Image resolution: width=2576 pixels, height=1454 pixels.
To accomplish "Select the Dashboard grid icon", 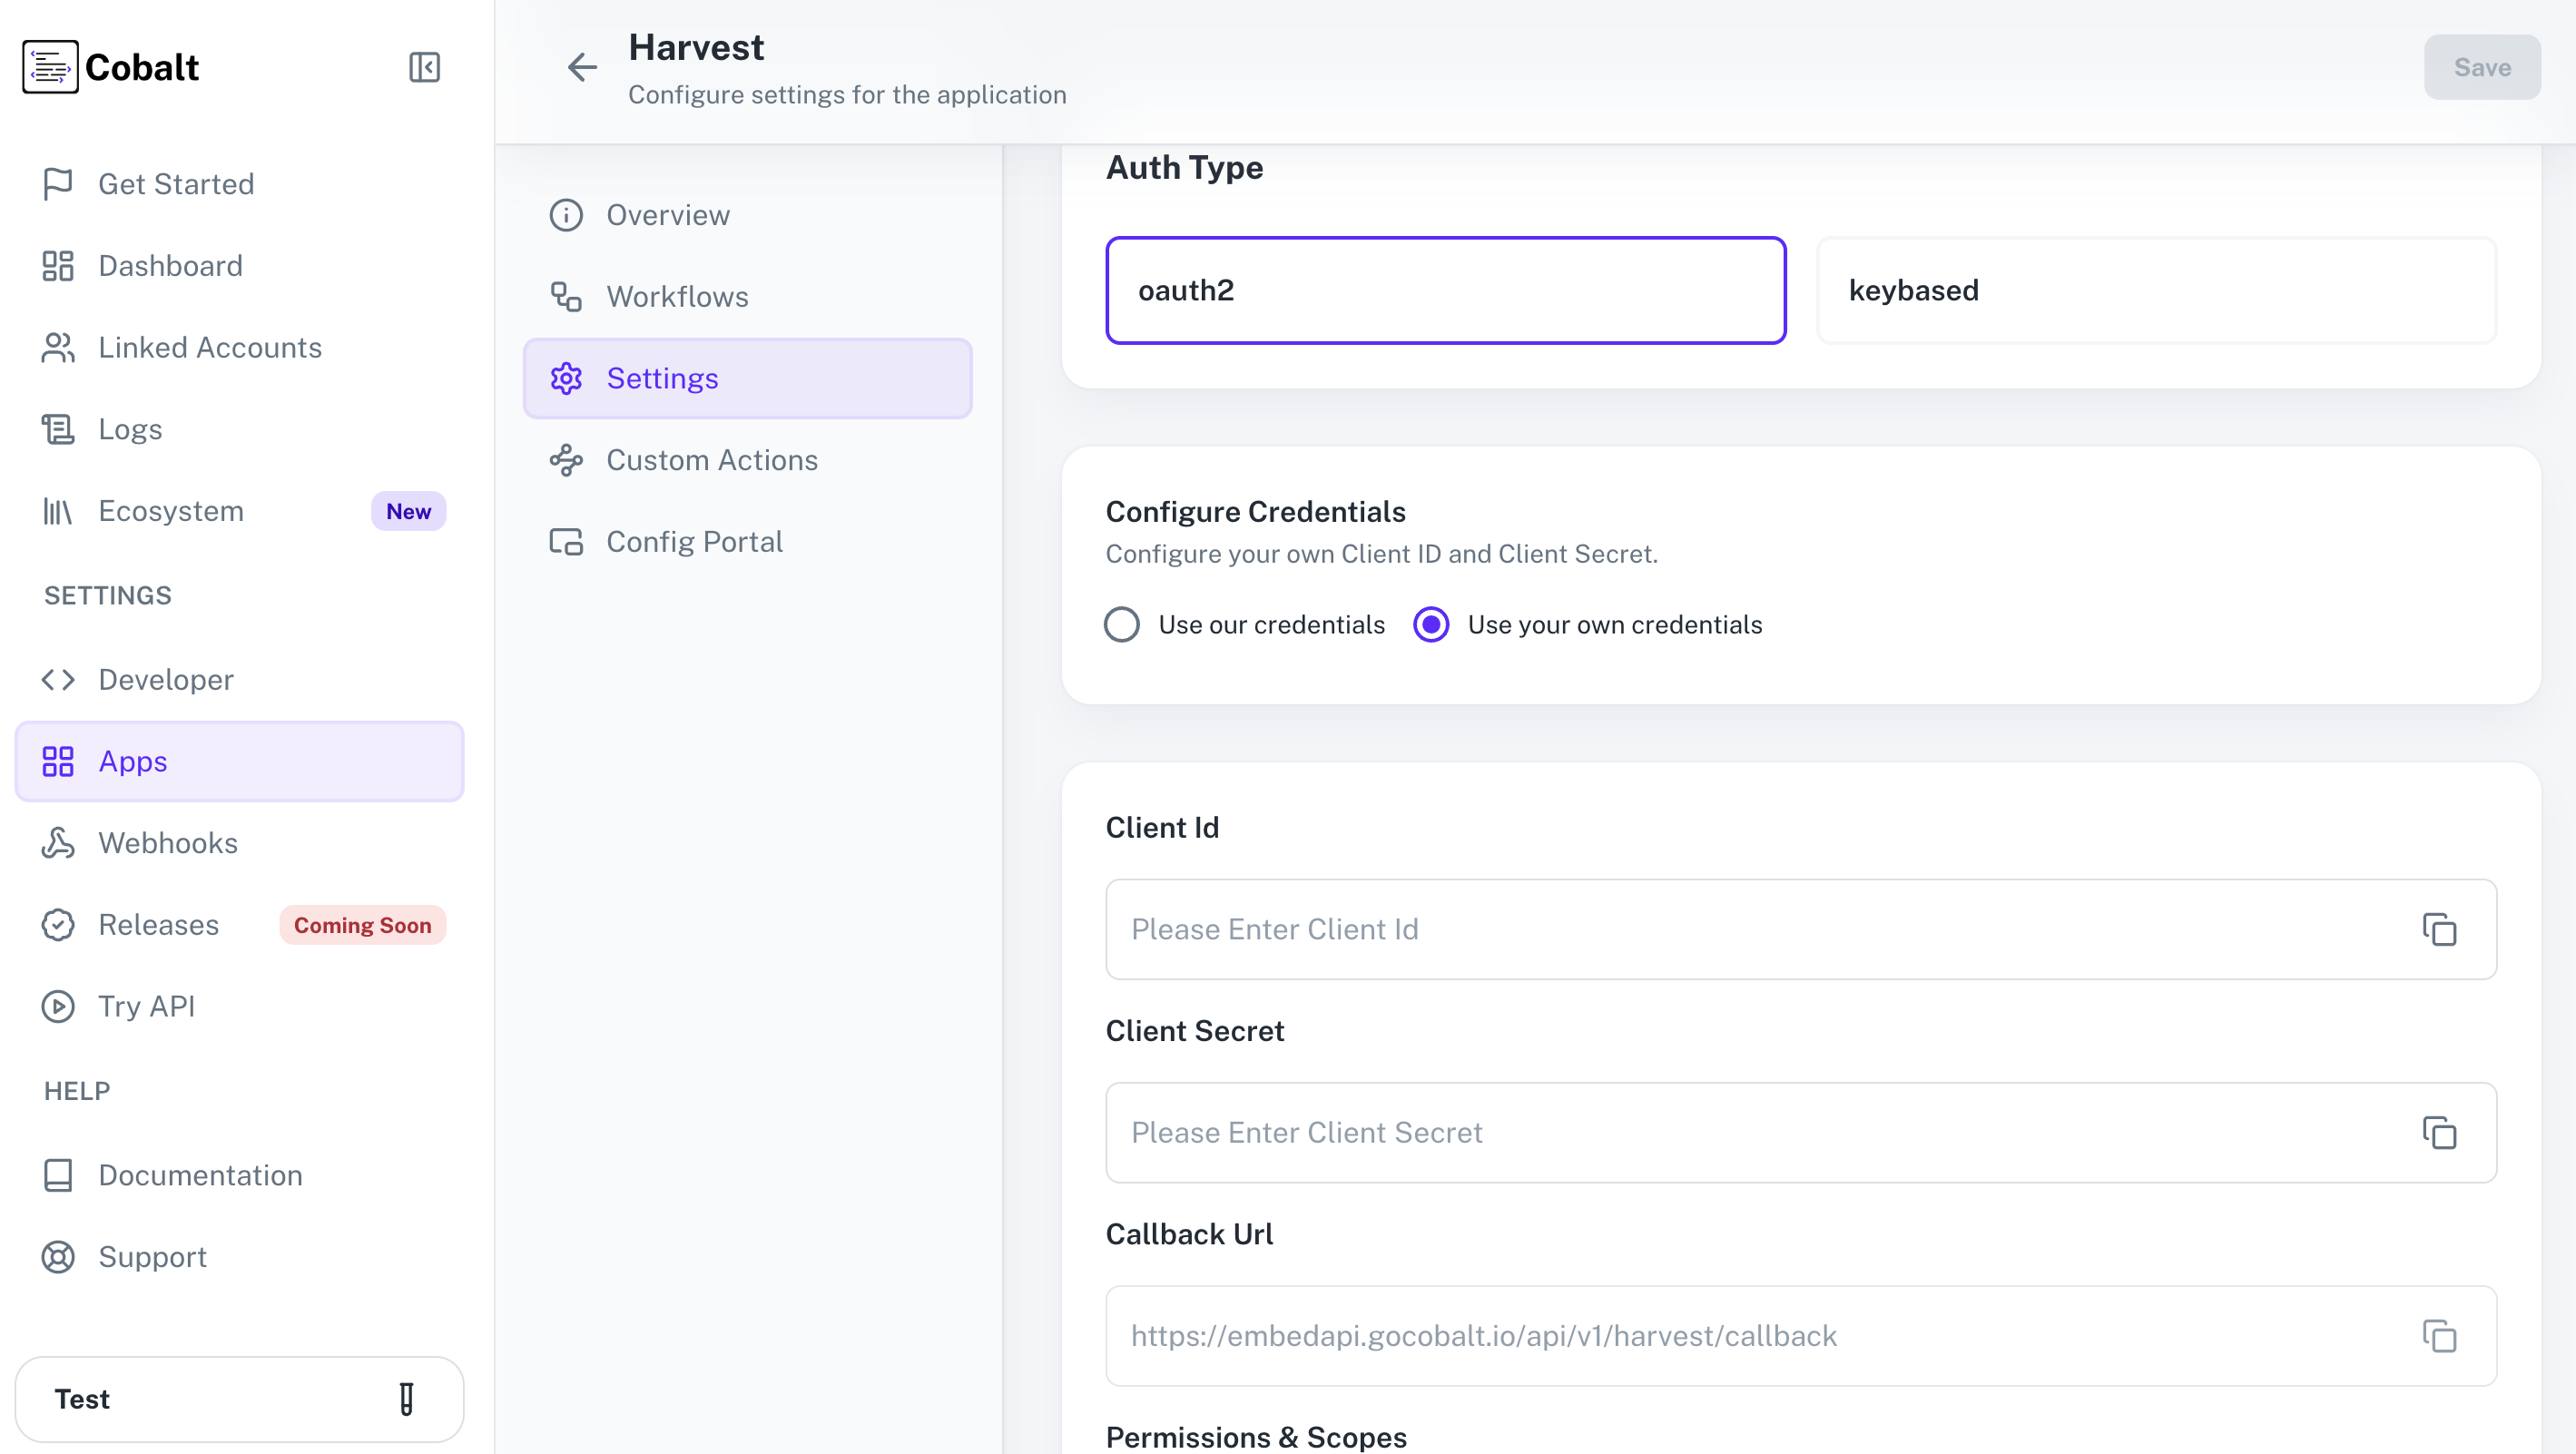I will coord(57,265).
